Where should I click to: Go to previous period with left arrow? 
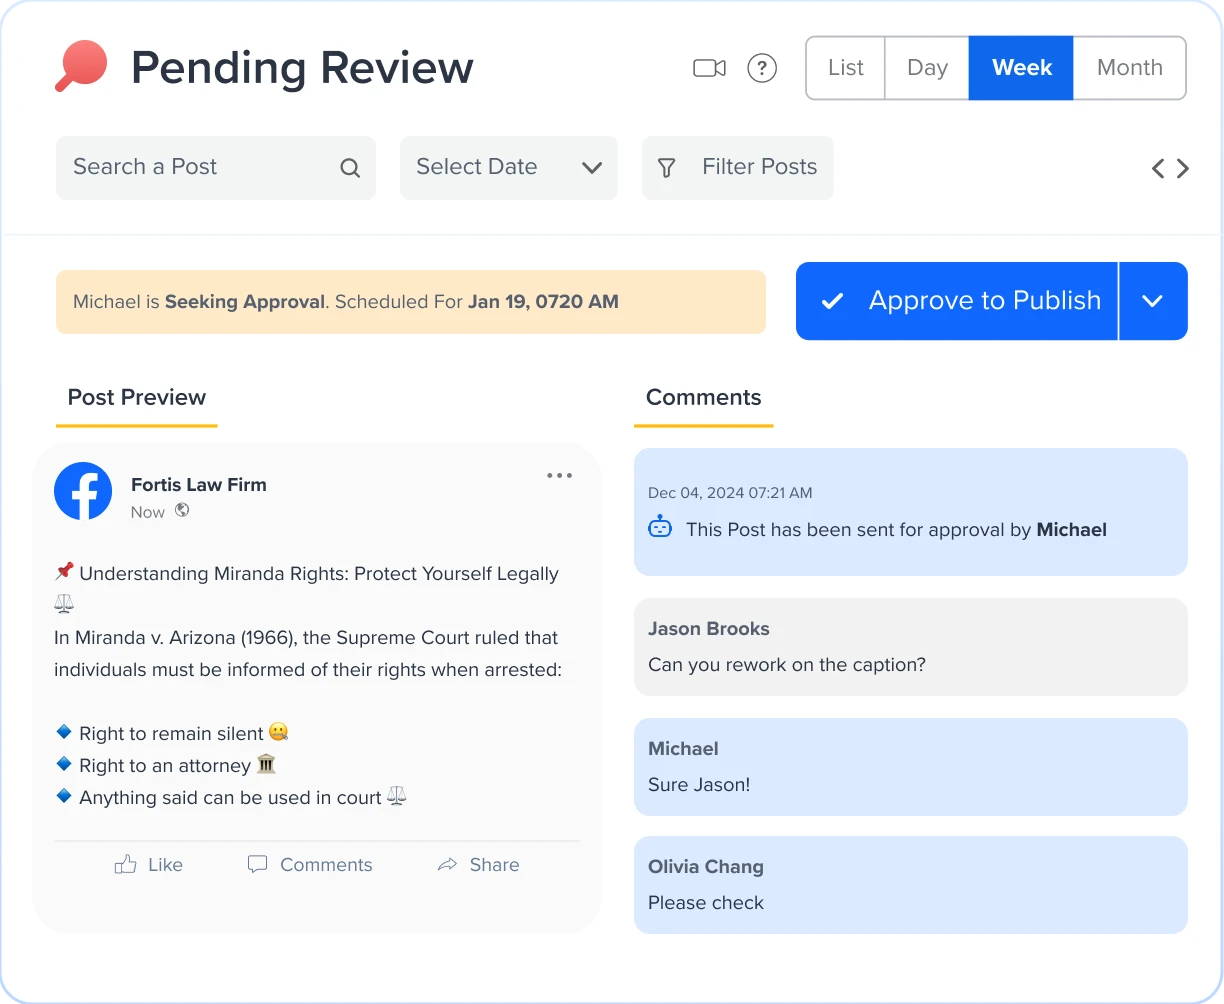pos(1158,168)
